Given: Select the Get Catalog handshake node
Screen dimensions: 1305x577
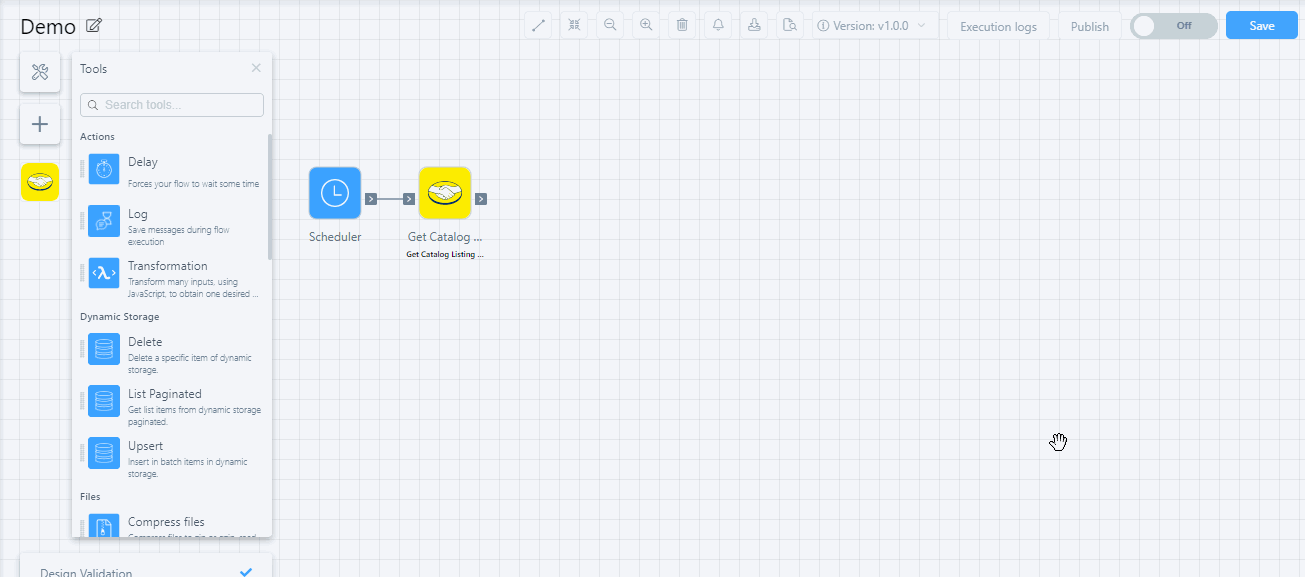Looking at the screenshot, I should coord(445,193).
